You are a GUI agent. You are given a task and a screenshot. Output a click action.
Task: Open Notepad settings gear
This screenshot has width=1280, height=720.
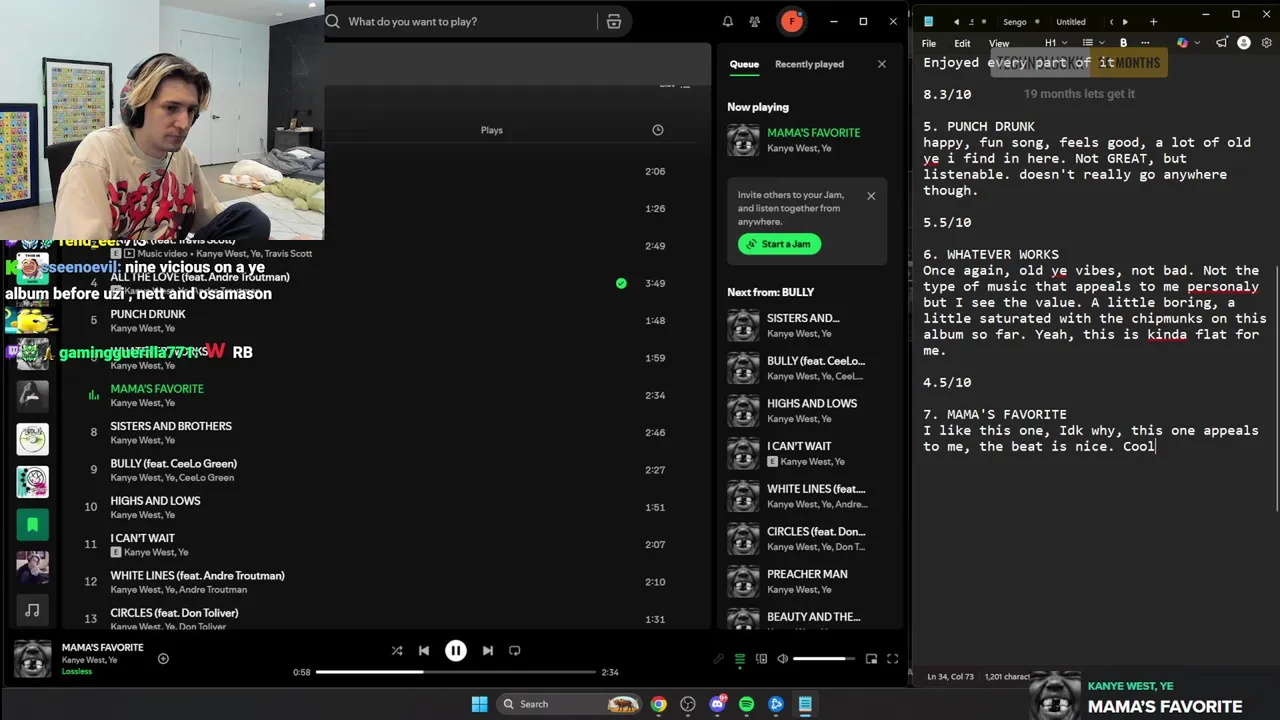(1267, 43)
